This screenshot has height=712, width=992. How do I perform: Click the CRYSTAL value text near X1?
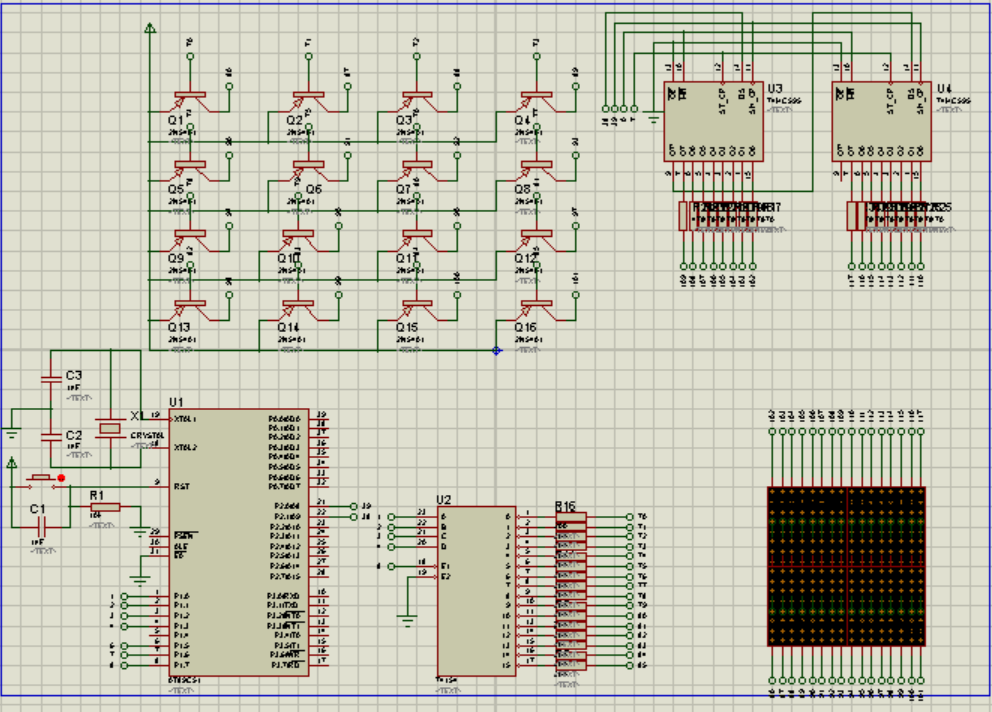pyautogui.click(x=147, y=435)
